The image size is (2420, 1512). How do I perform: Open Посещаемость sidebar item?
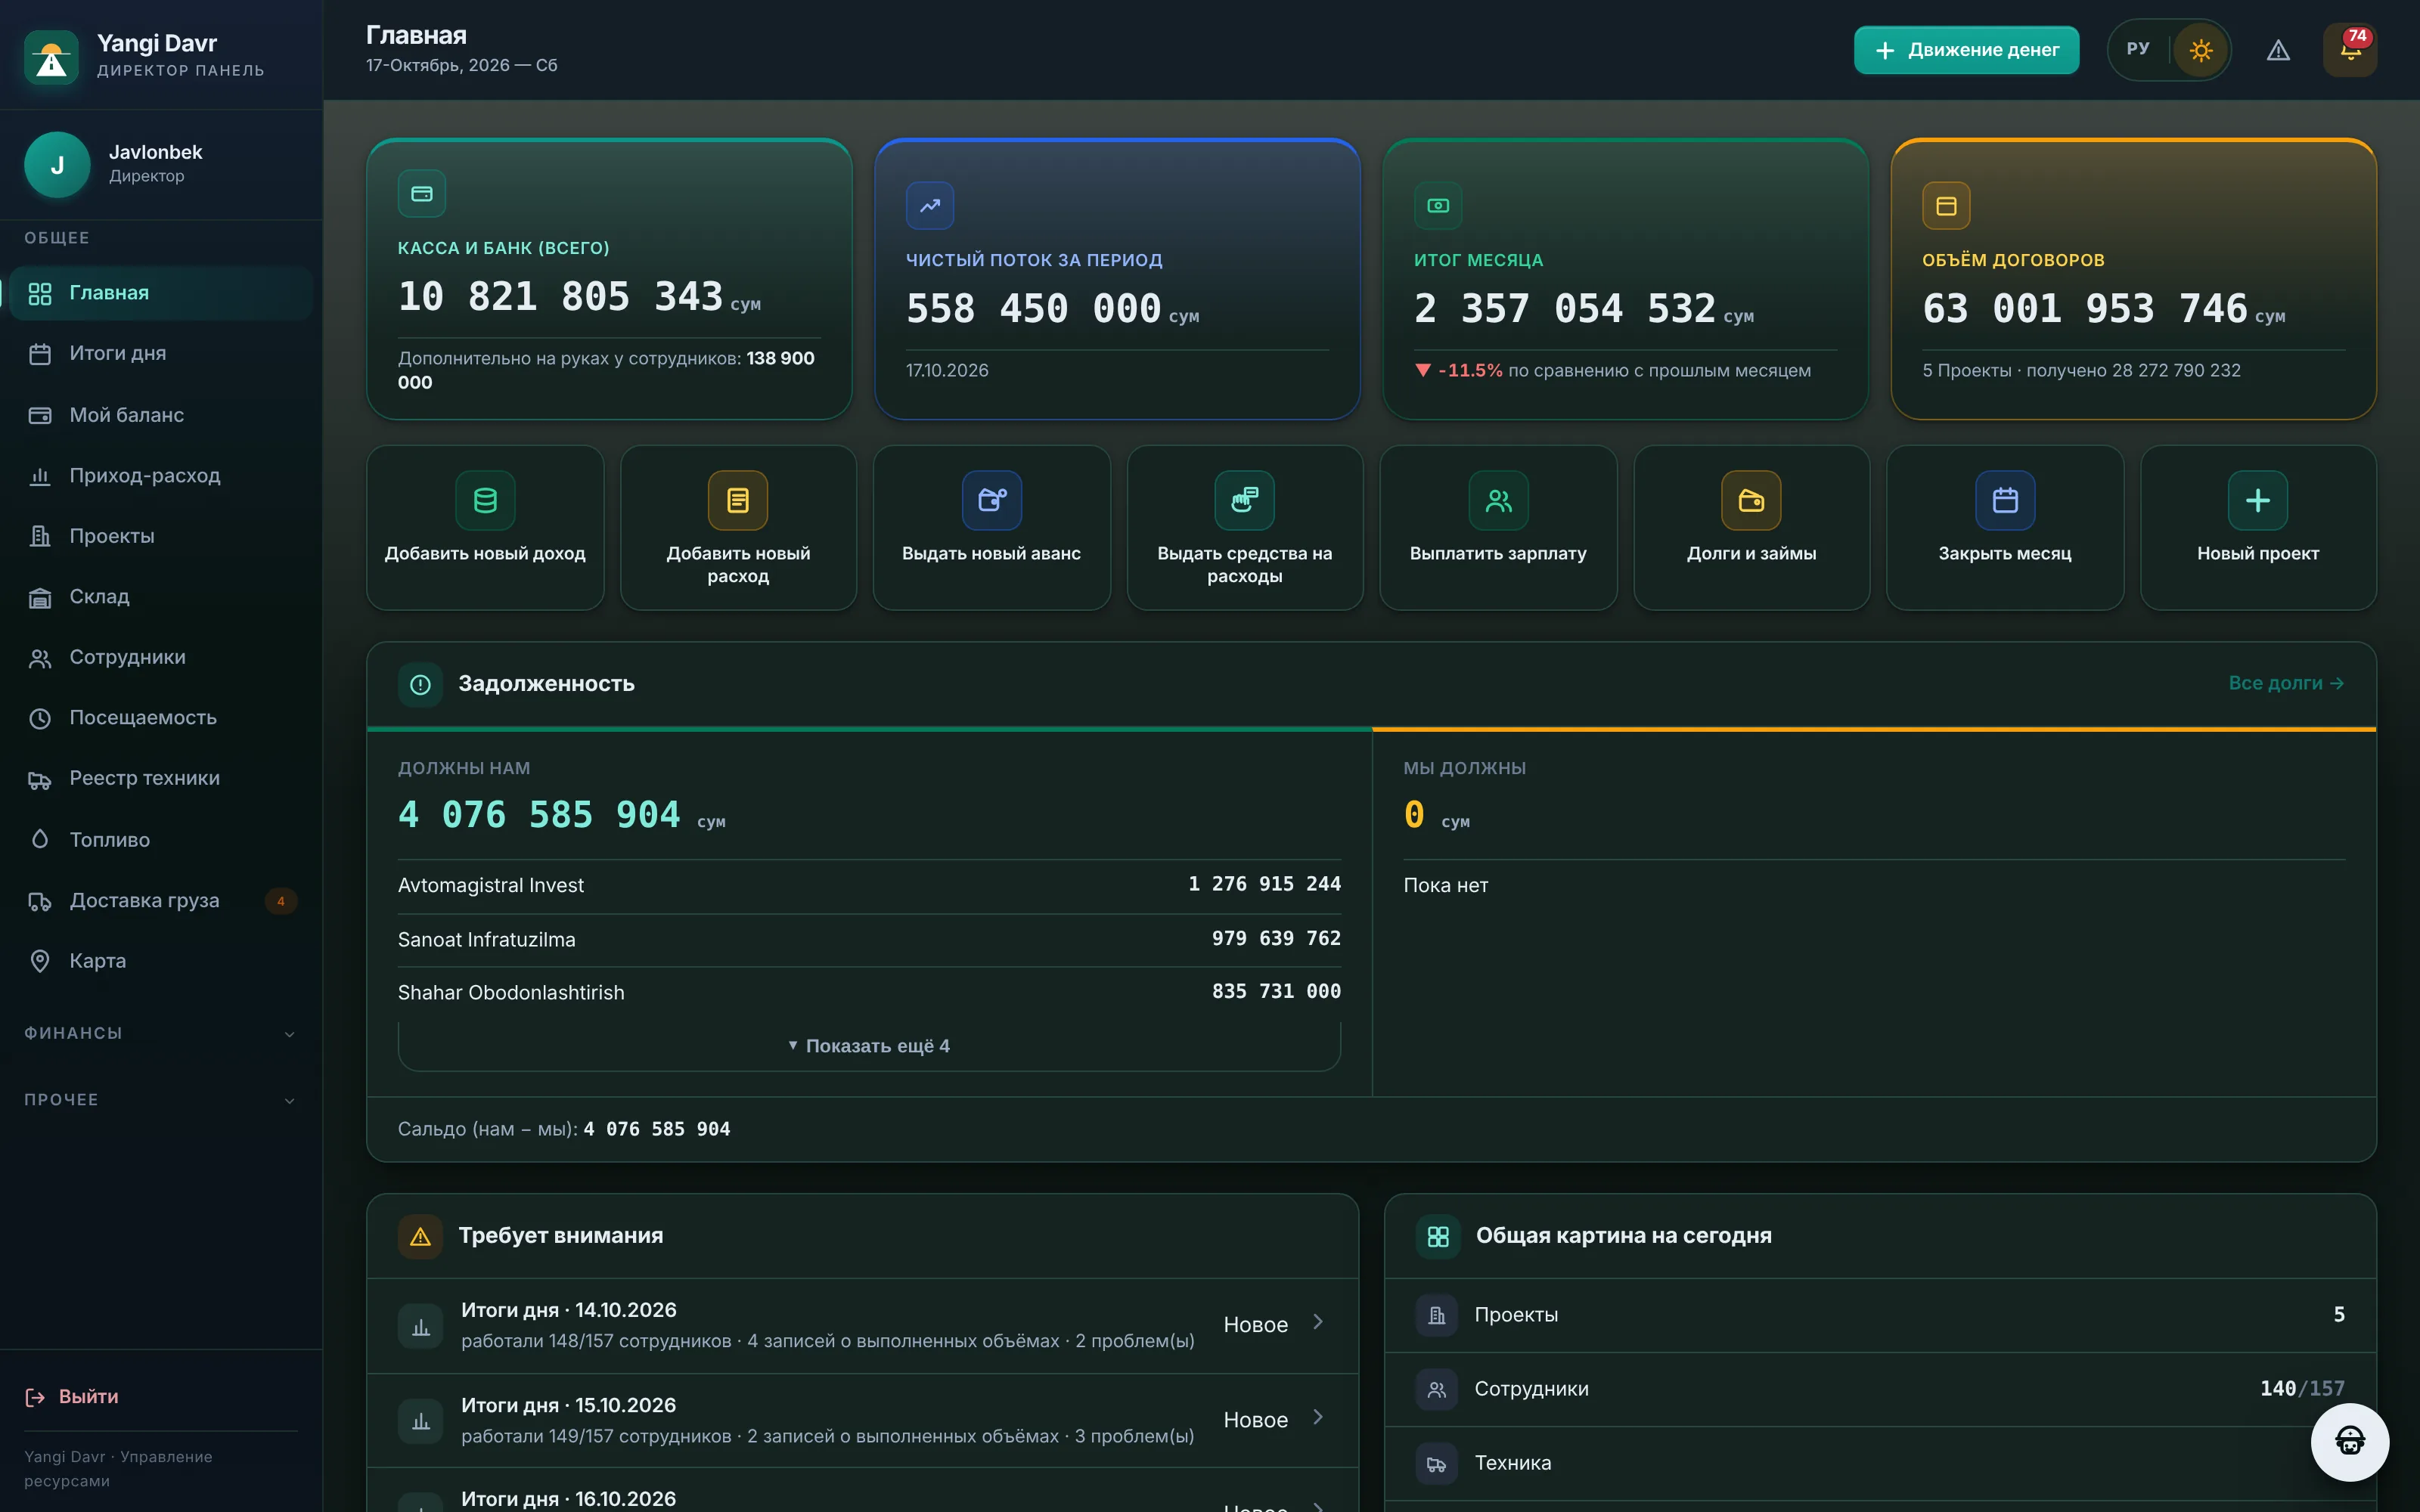point(160,718)
